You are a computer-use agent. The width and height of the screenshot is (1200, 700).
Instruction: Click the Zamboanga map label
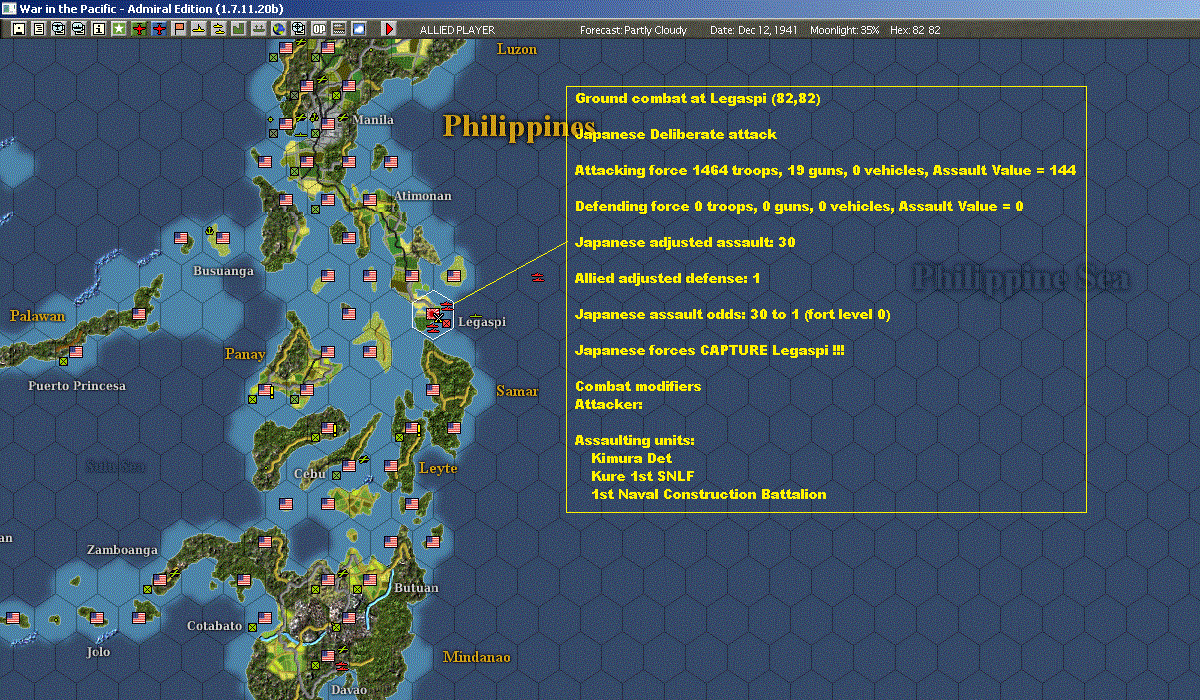point(122,550)
